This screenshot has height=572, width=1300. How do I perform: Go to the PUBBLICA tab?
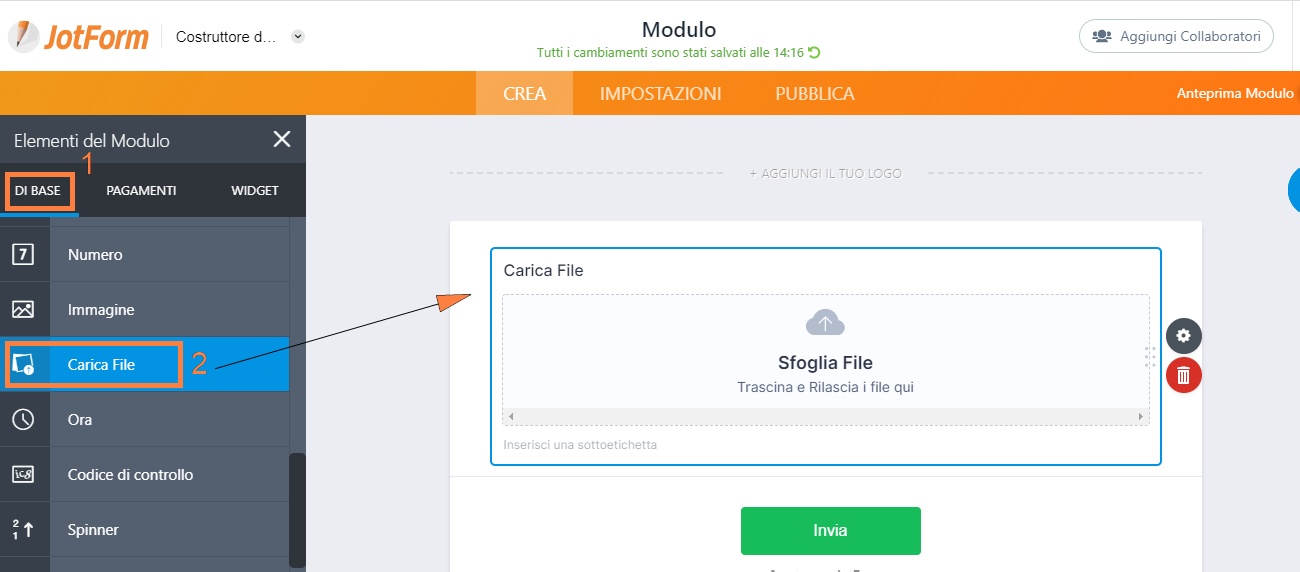pyautogui.click(x=814, y=94)
